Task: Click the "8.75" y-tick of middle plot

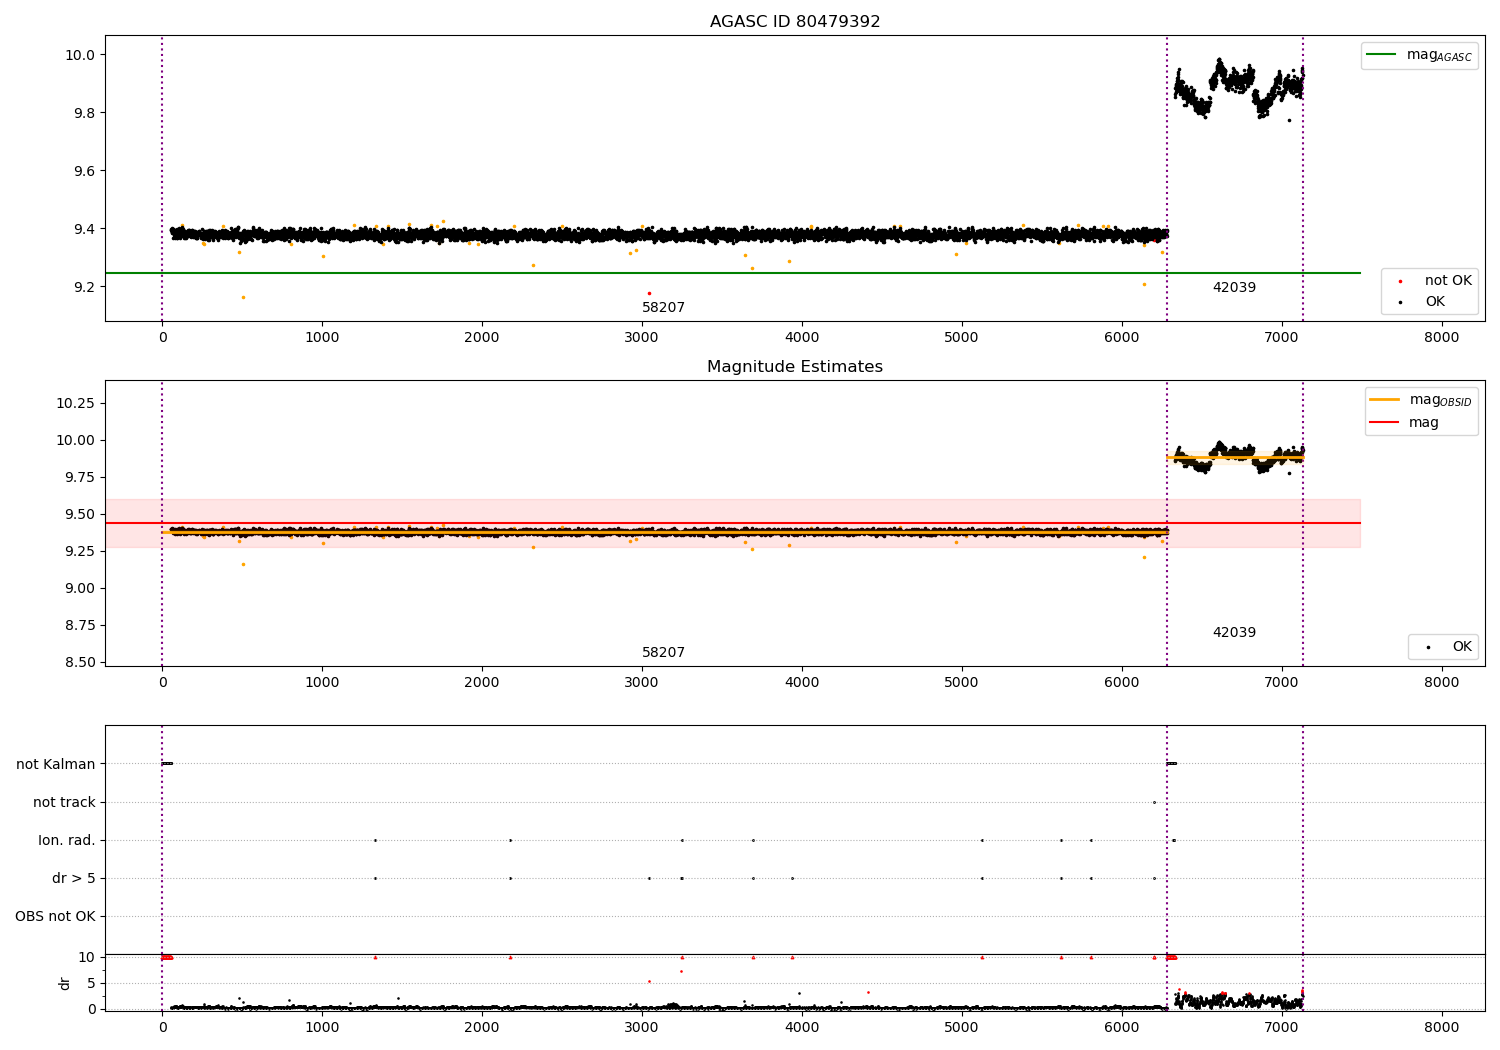Action: tap(80, 625)
